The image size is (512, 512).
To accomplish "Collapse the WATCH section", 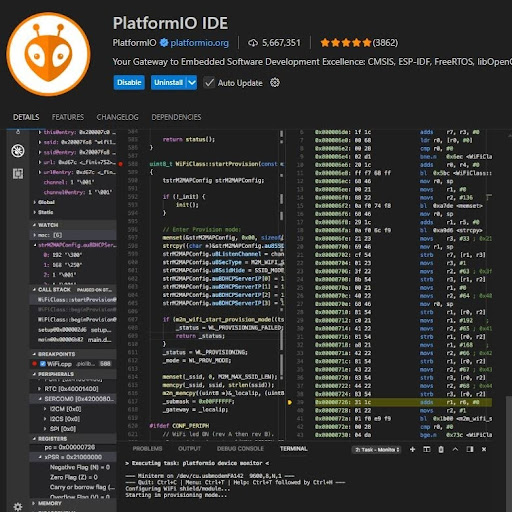I will point(73,225).
